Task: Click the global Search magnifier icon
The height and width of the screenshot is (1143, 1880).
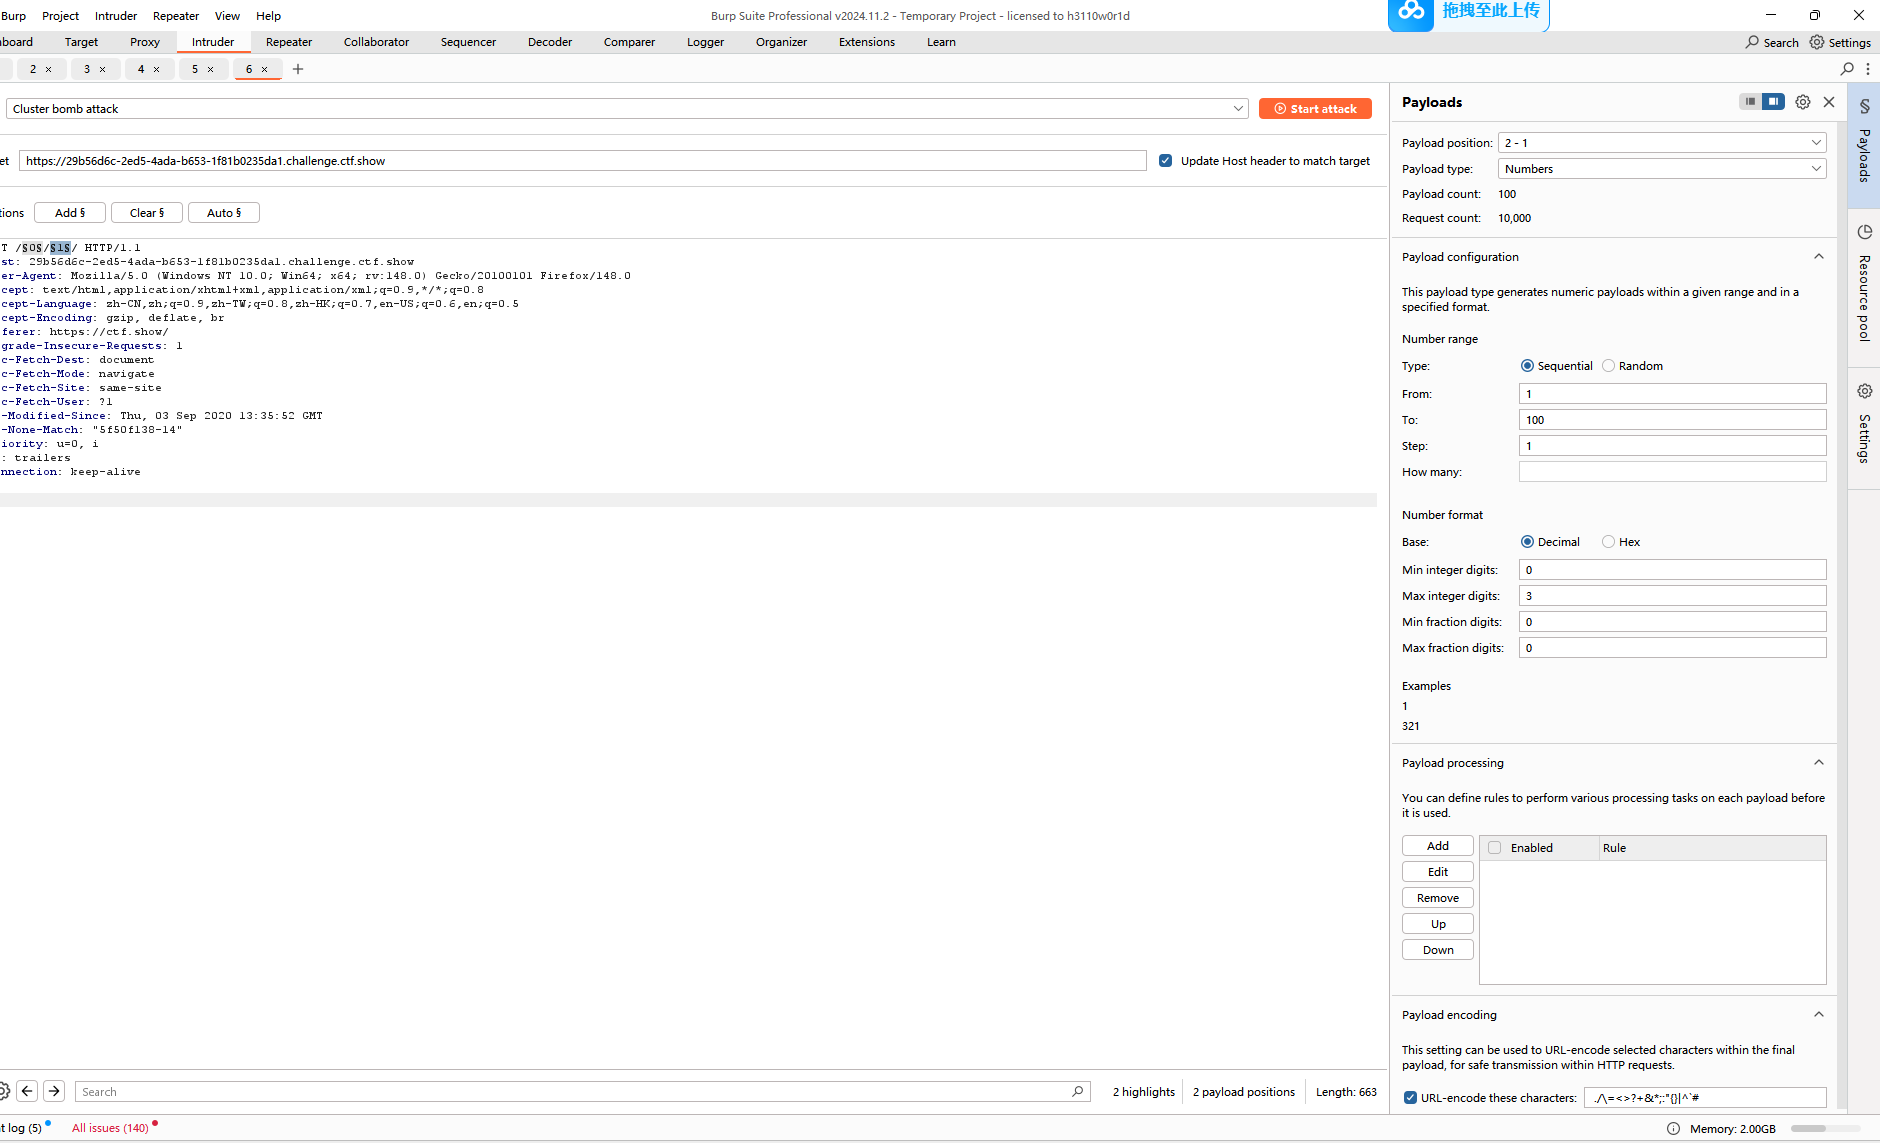Action: (x=1752, y=42)
